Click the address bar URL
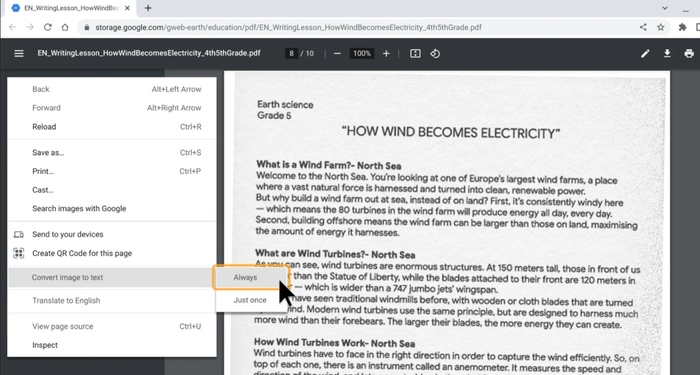 288,27
